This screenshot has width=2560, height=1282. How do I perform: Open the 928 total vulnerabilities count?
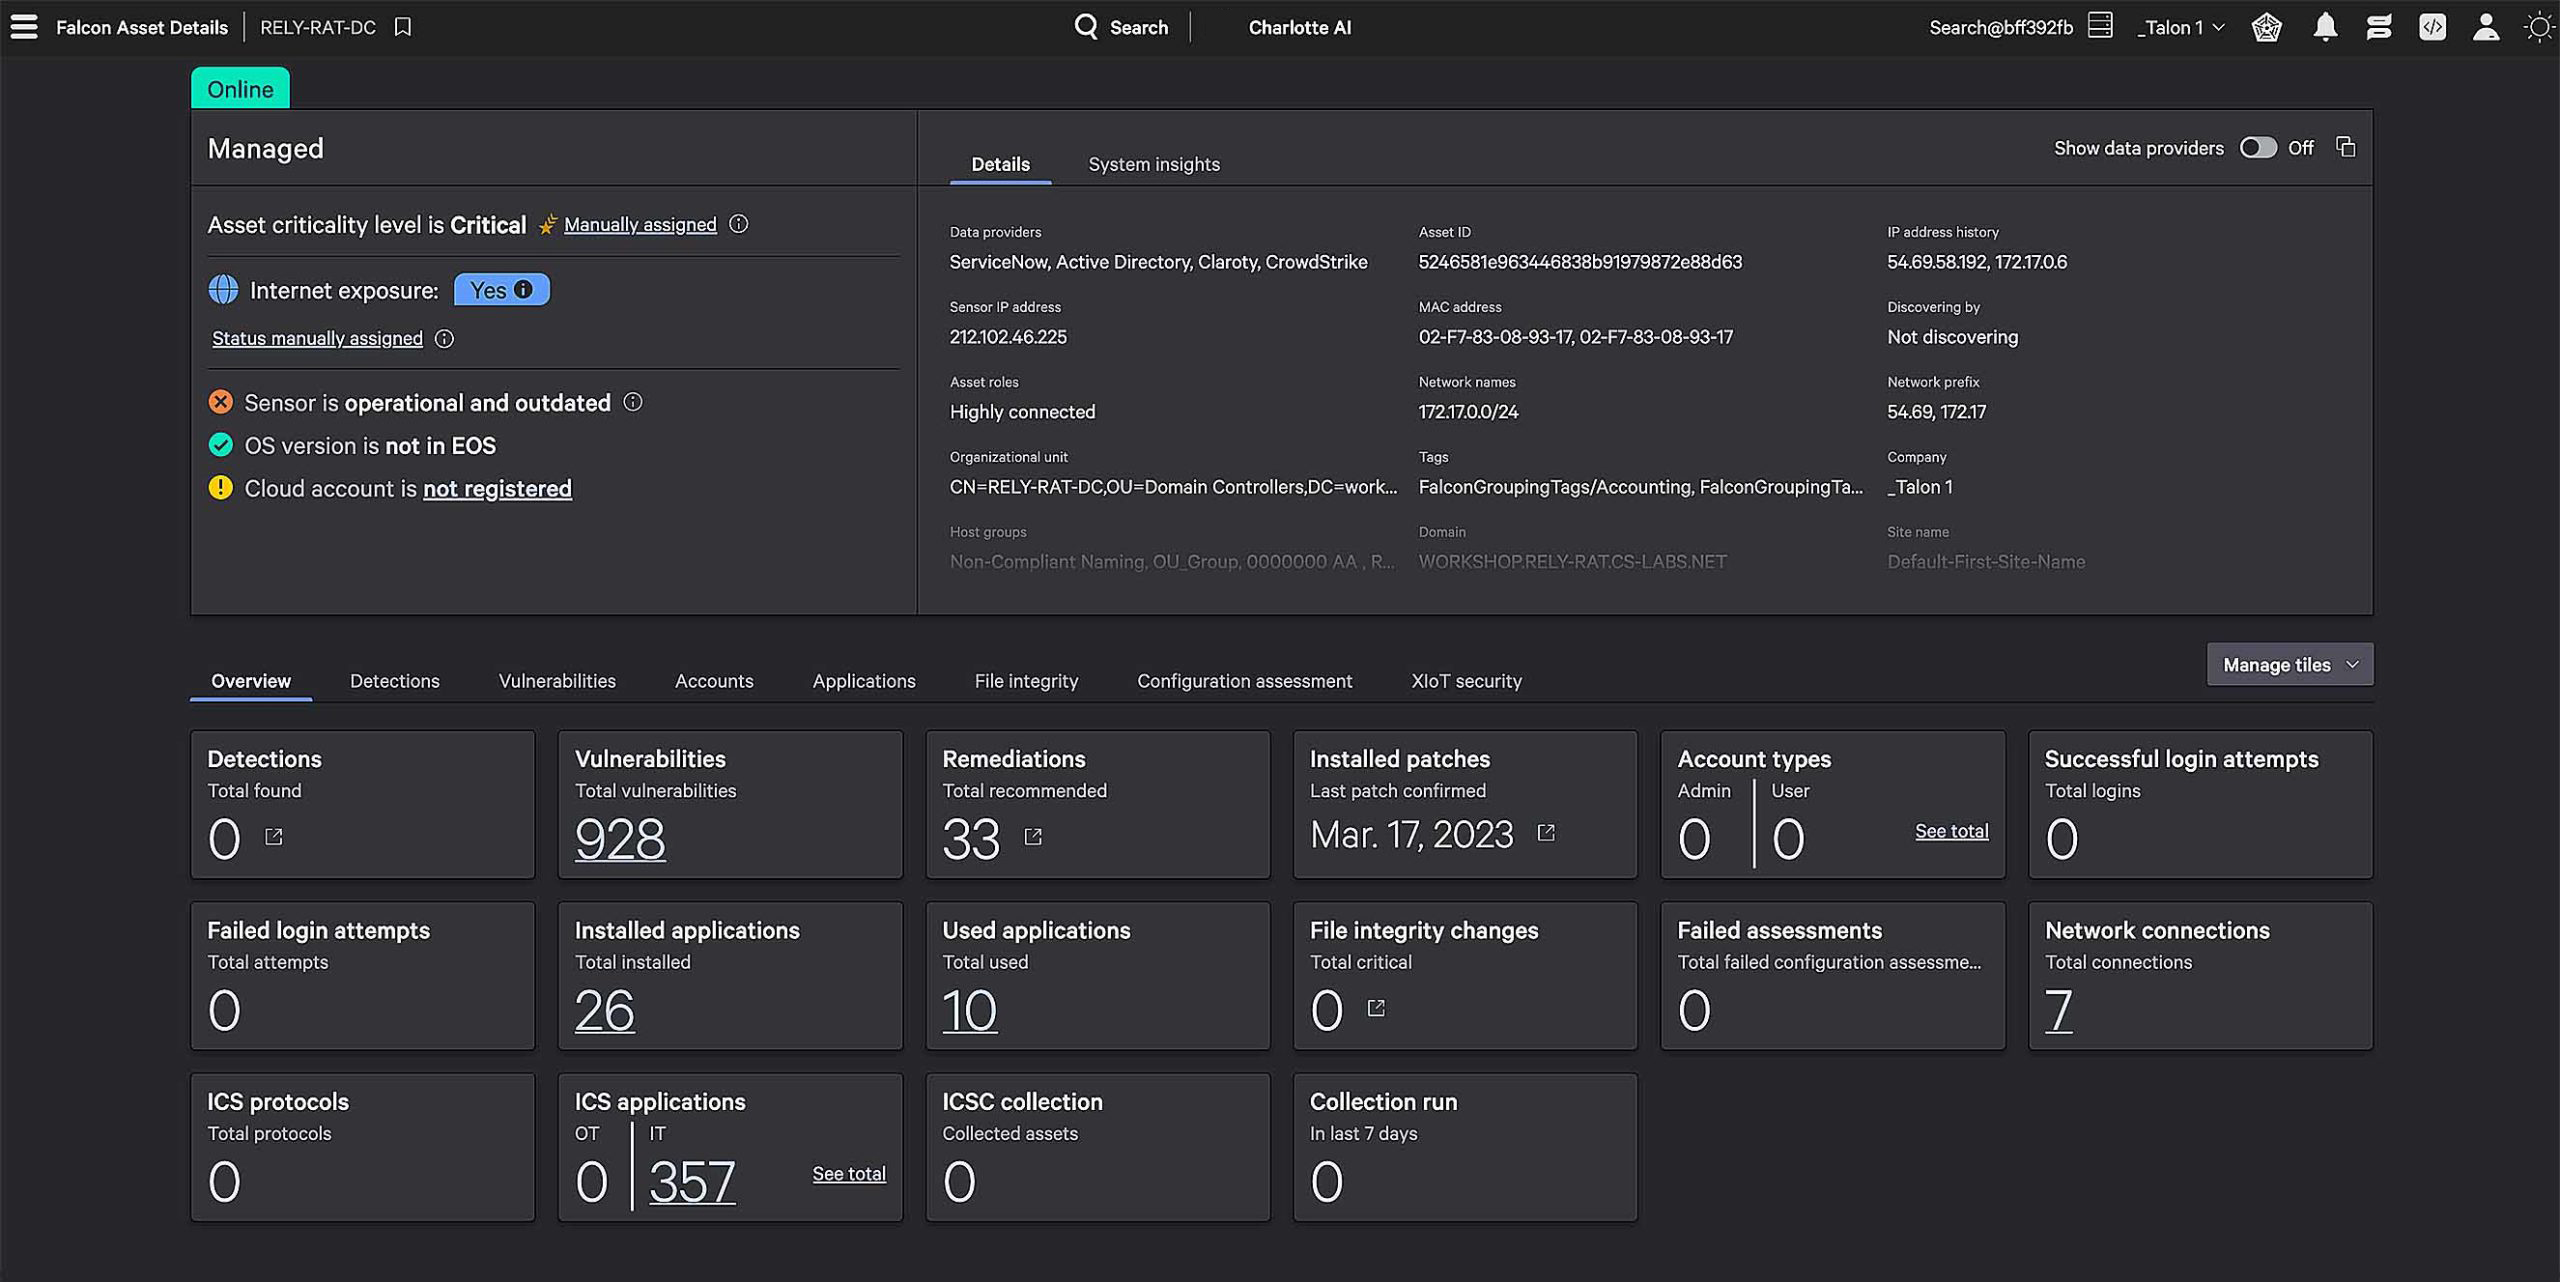[x=620, y=839]
